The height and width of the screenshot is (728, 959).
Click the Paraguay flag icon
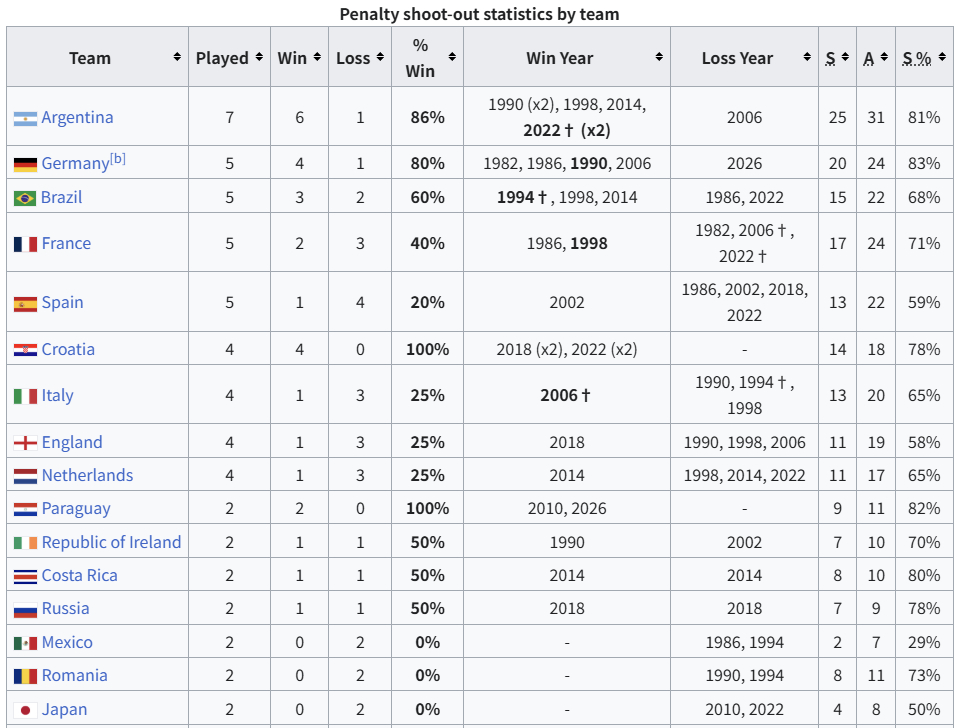25,509
